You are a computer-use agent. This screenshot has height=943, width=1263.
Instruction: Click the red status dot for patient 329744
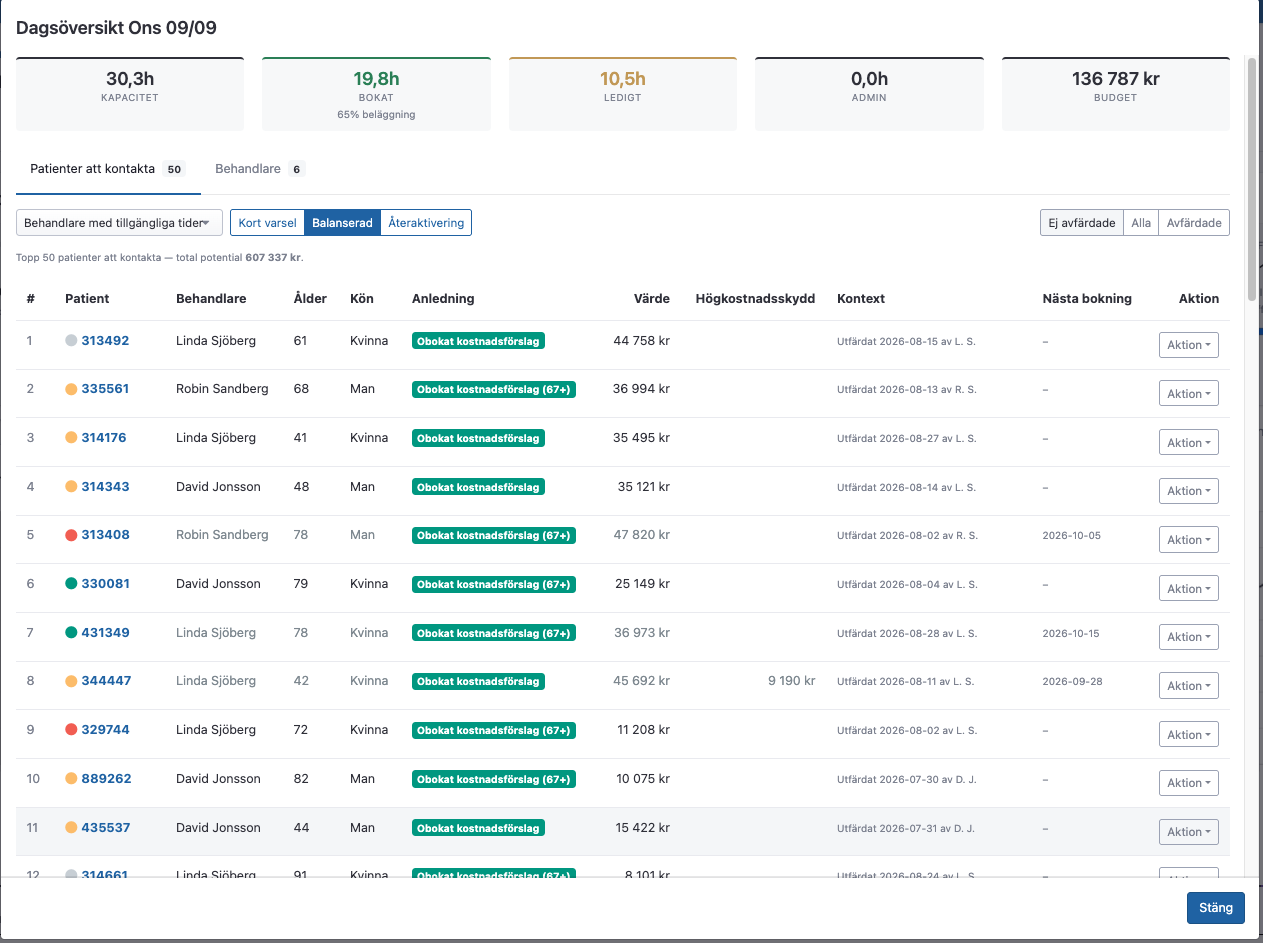pyautogui.click(x=71, y=730)
